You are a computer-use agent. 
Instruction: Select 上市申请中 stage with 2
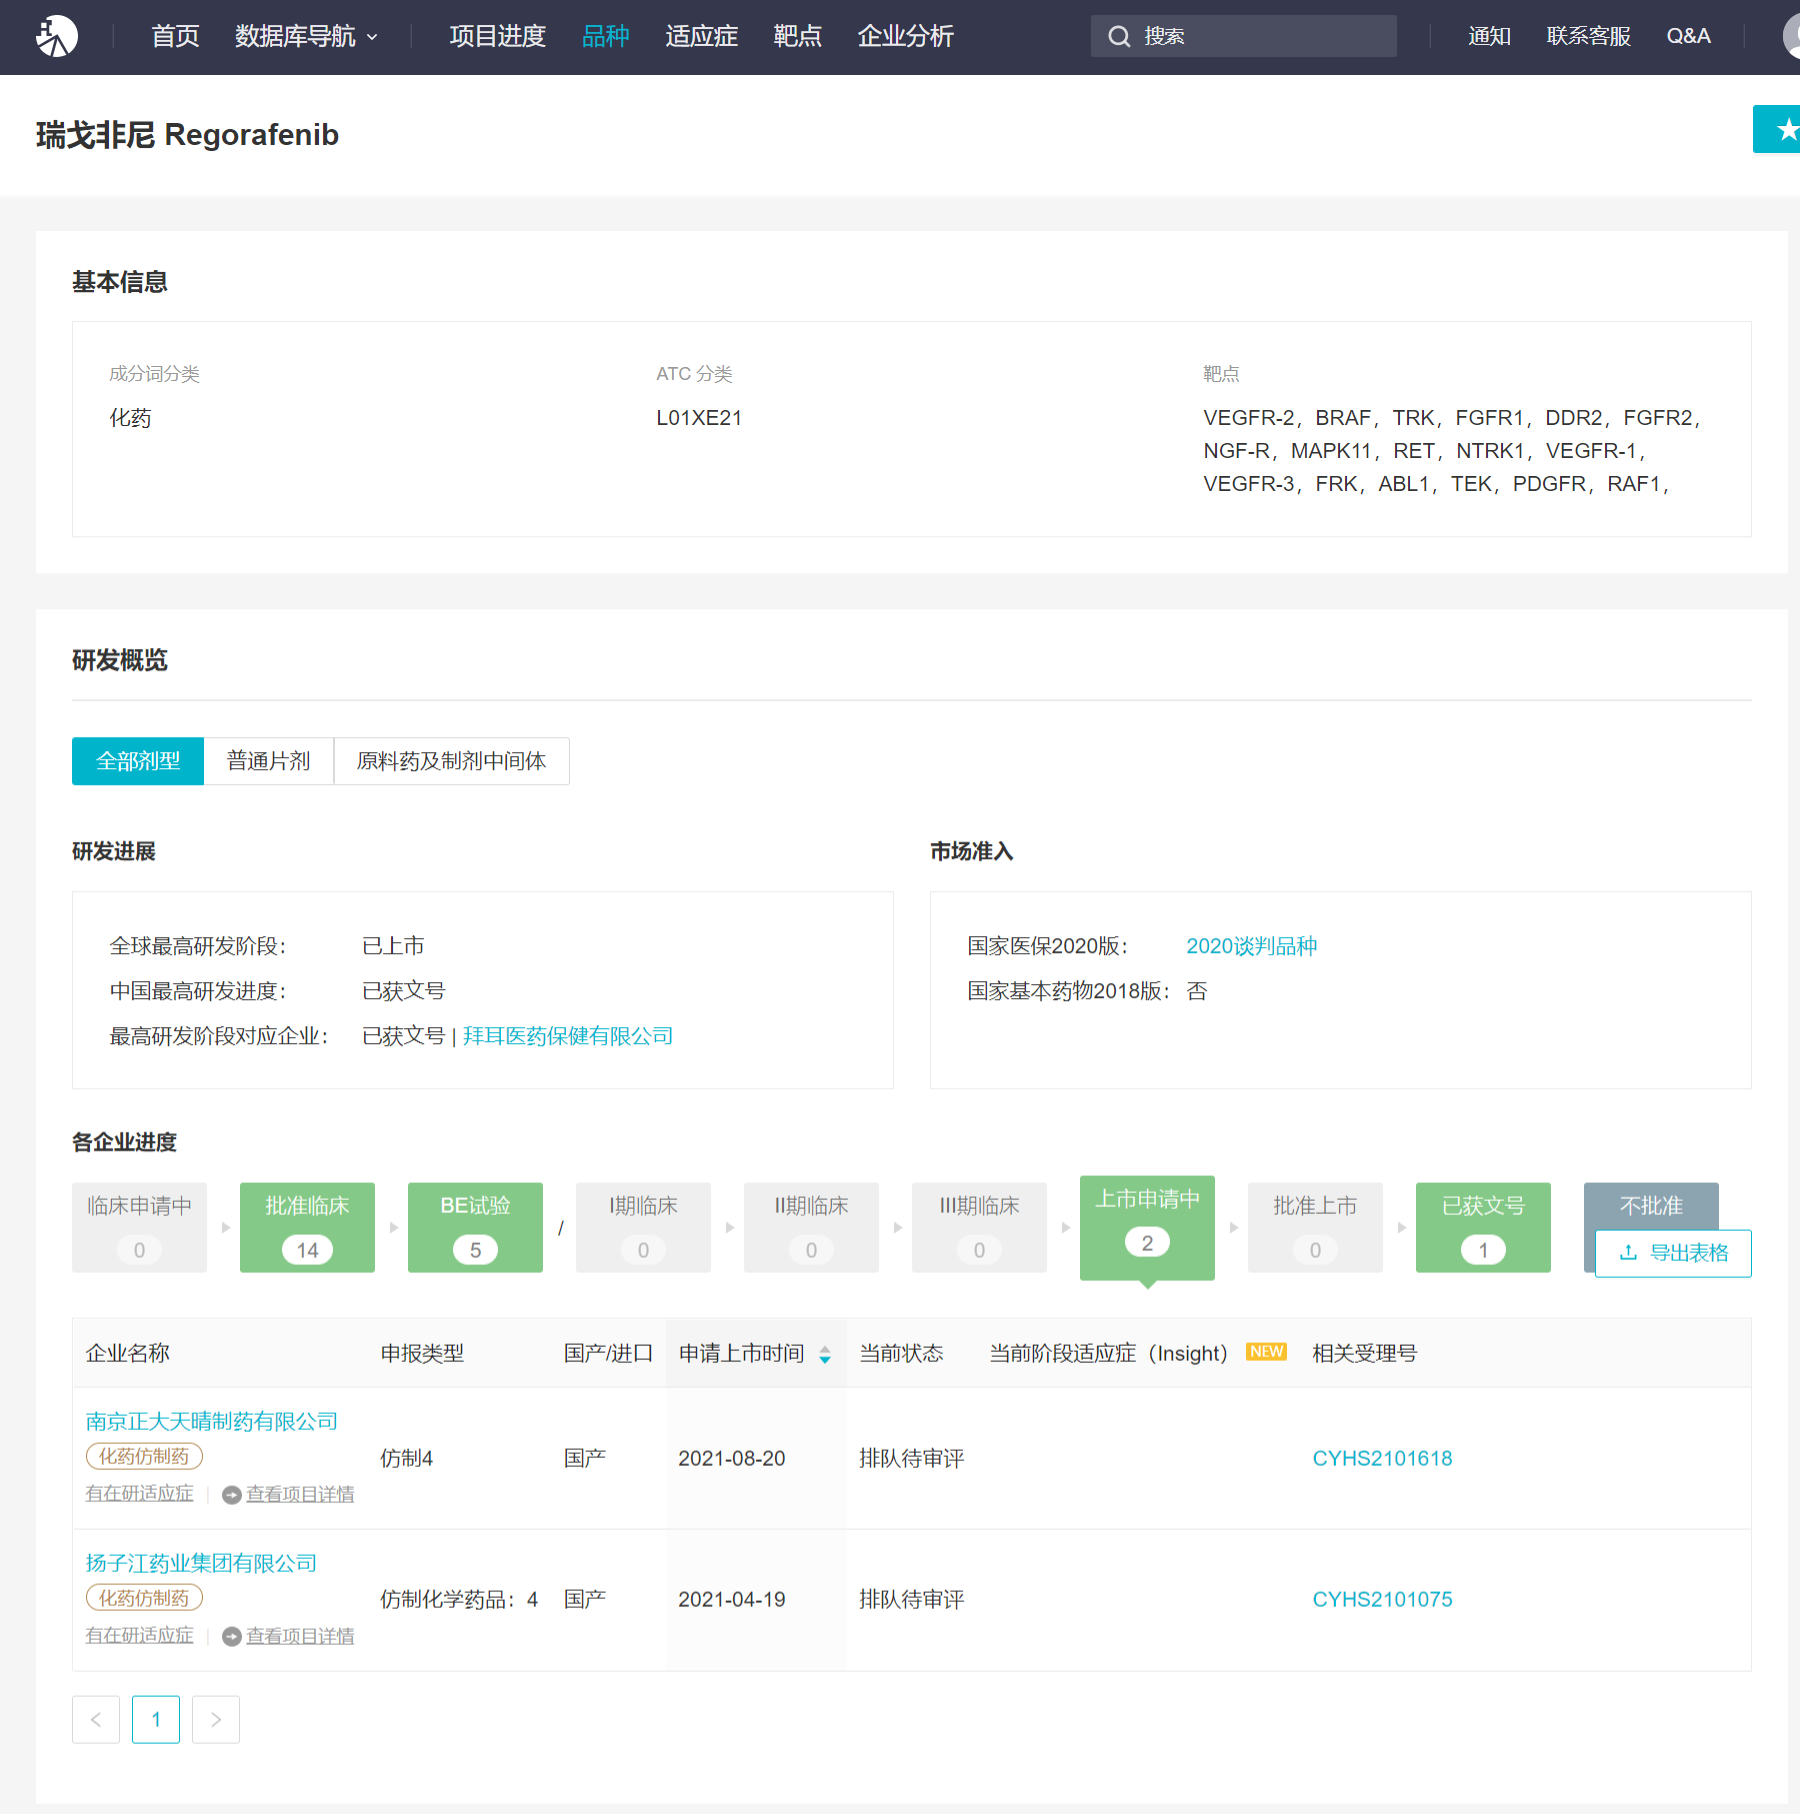[1148, 1228]
